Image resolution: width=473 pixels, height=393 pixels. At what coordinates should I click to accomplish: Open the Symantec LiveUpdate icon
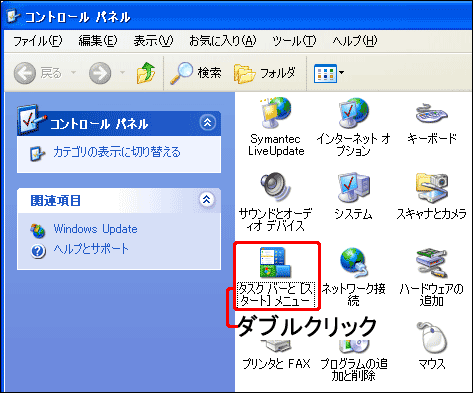[x=276, y=113]
